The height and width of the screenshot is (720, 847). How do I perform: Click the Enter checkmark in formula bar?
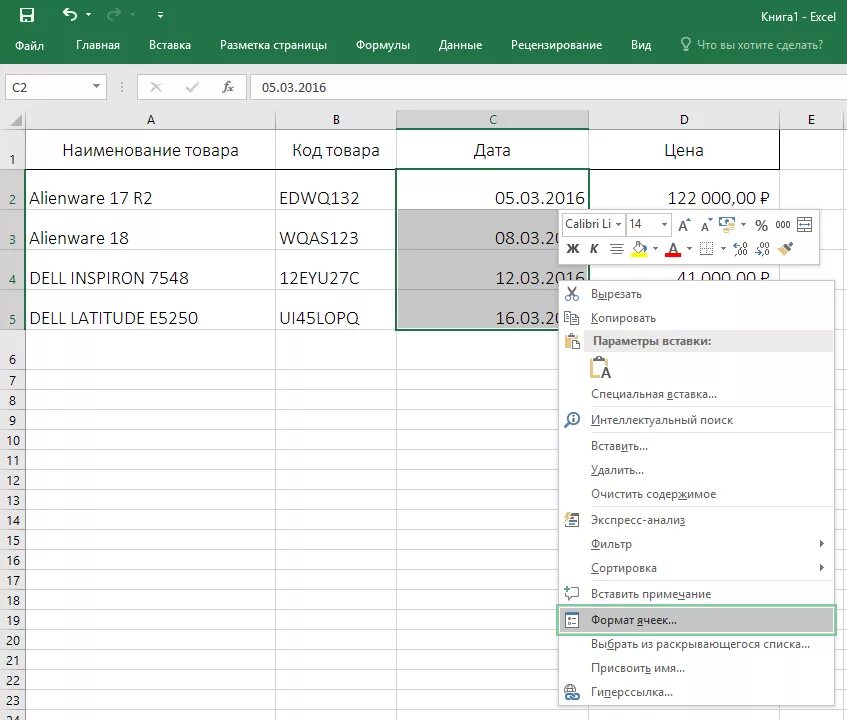coord(192,87)
